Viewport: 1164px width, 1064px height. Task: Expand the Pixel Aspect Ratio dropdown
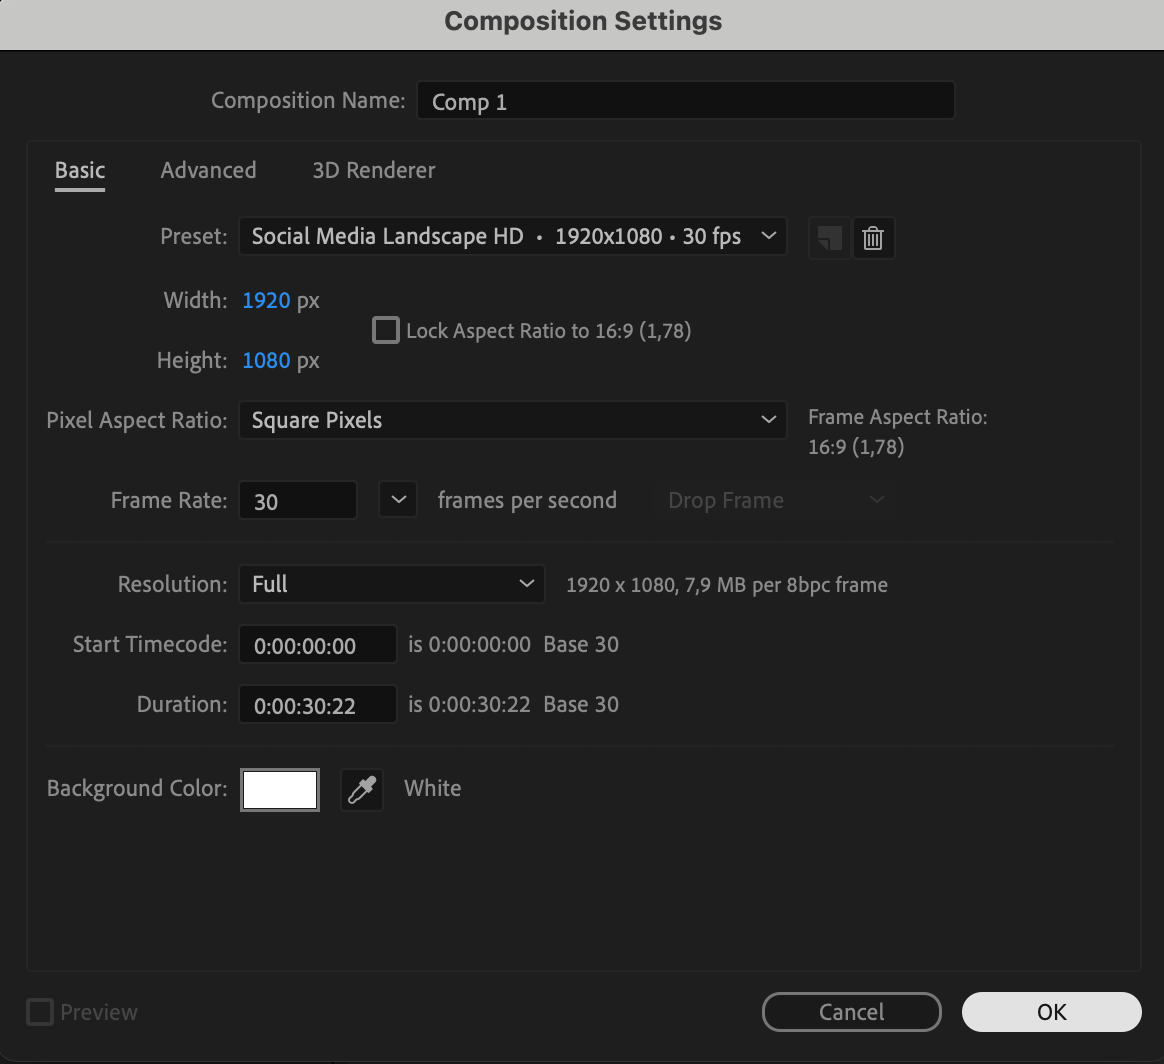(x=512, y=420)
